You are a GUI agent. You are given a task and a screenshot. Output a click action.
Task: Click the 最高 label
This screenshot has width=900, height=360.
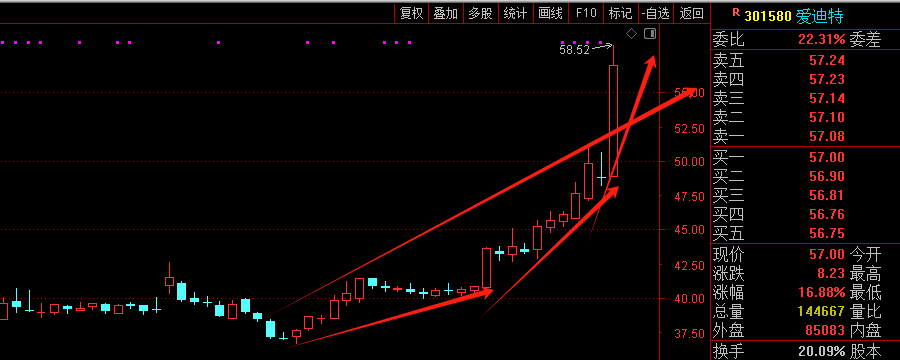tap(865, 273)
